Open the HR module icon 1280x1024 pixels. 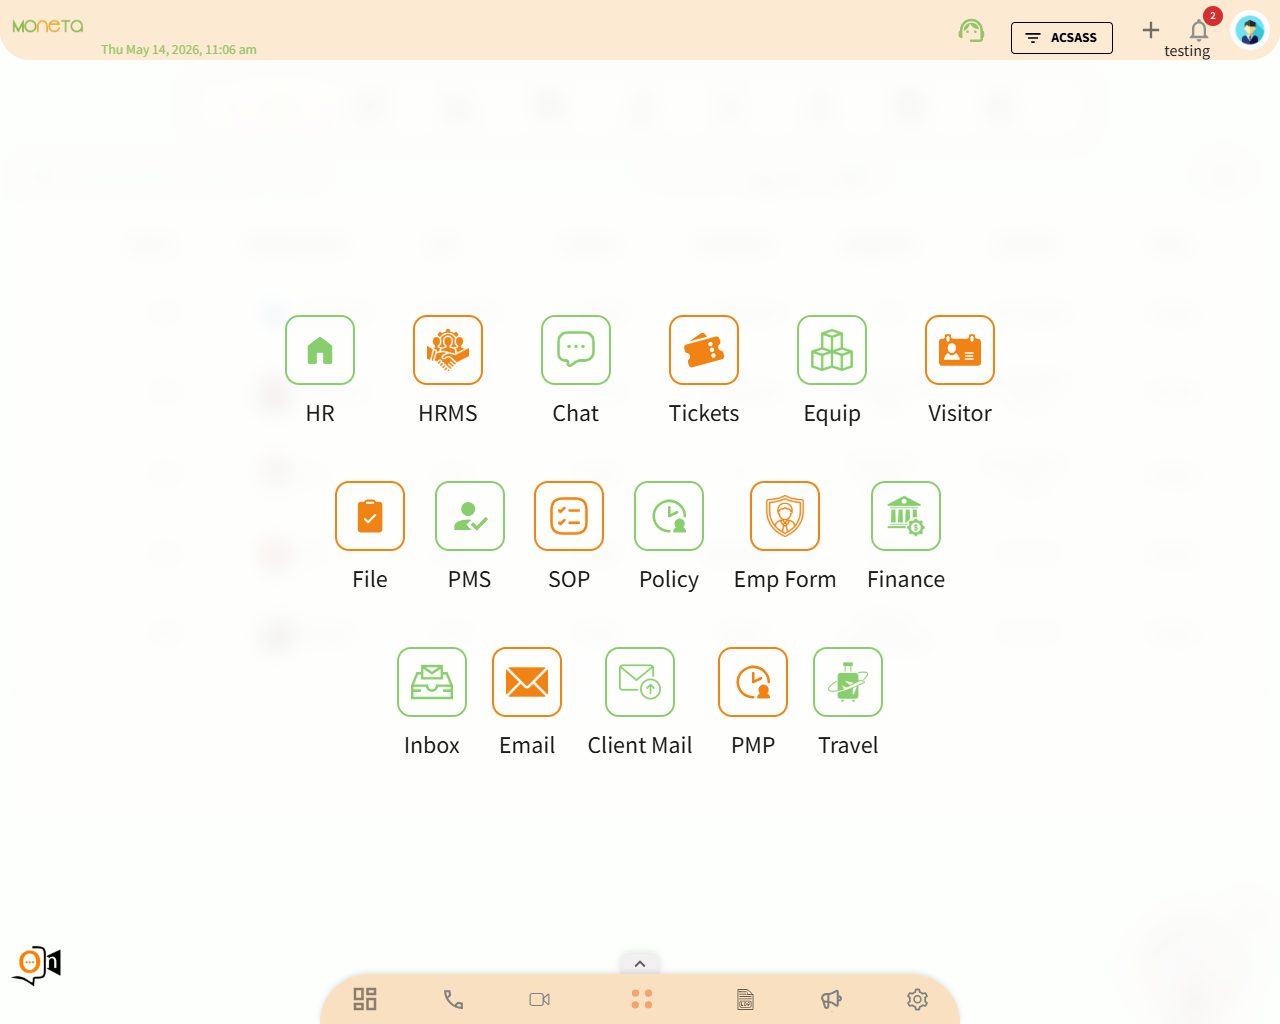320,350
